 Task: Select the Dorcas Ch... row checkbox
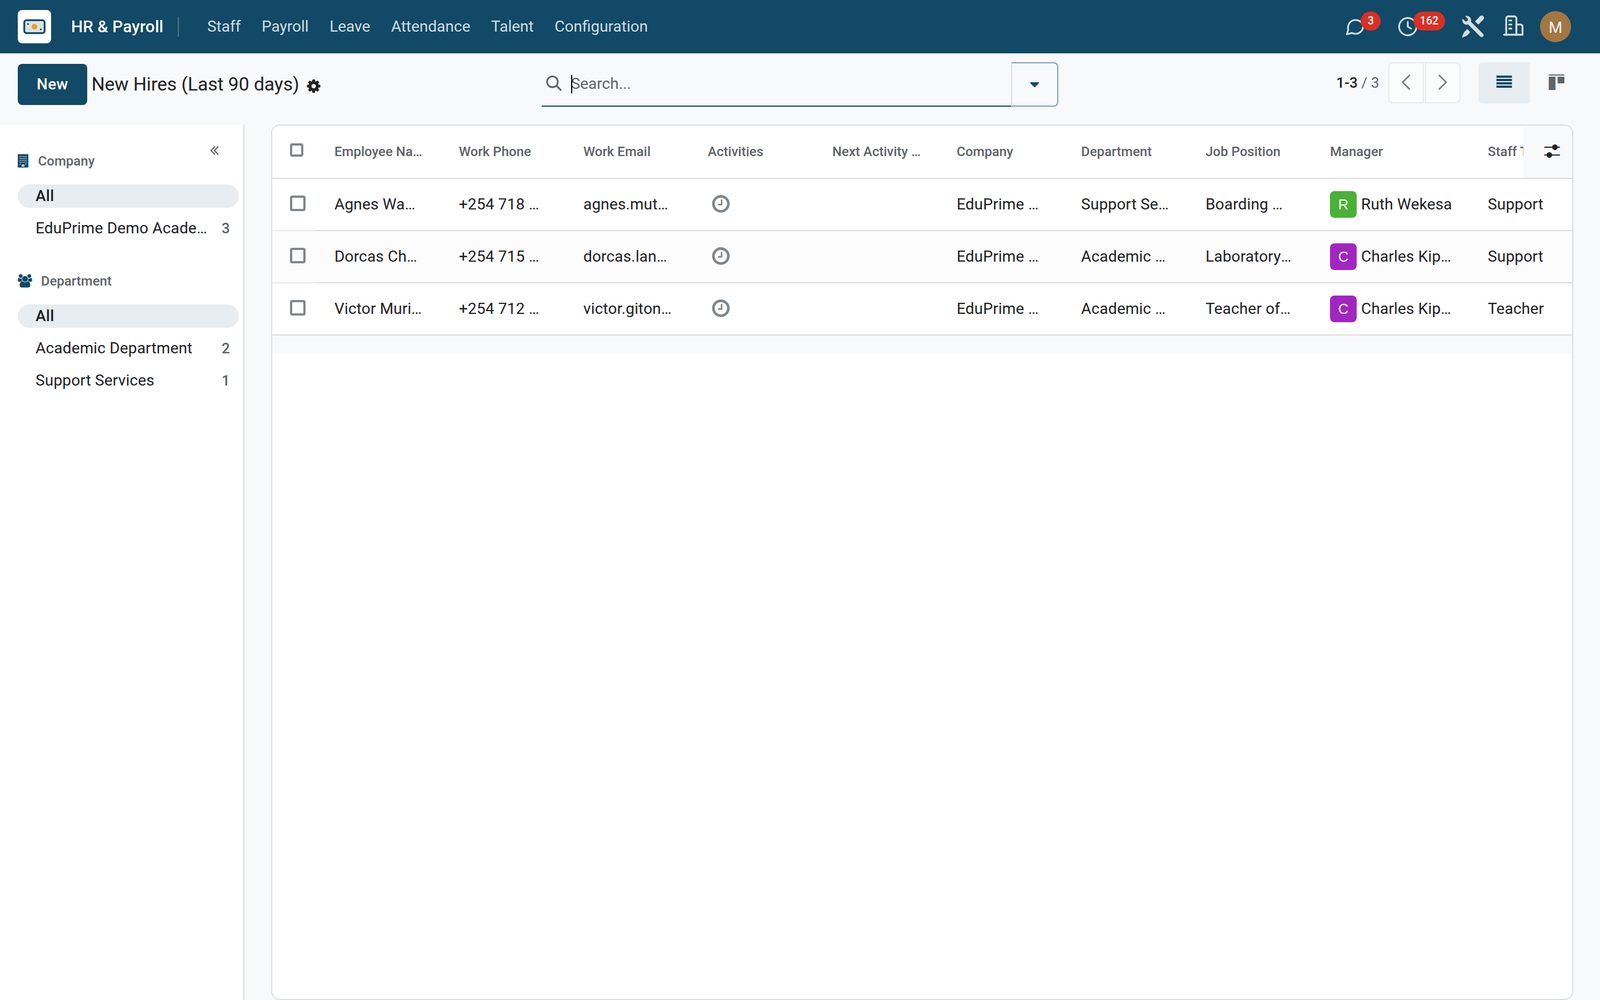[x=298, y=255]
